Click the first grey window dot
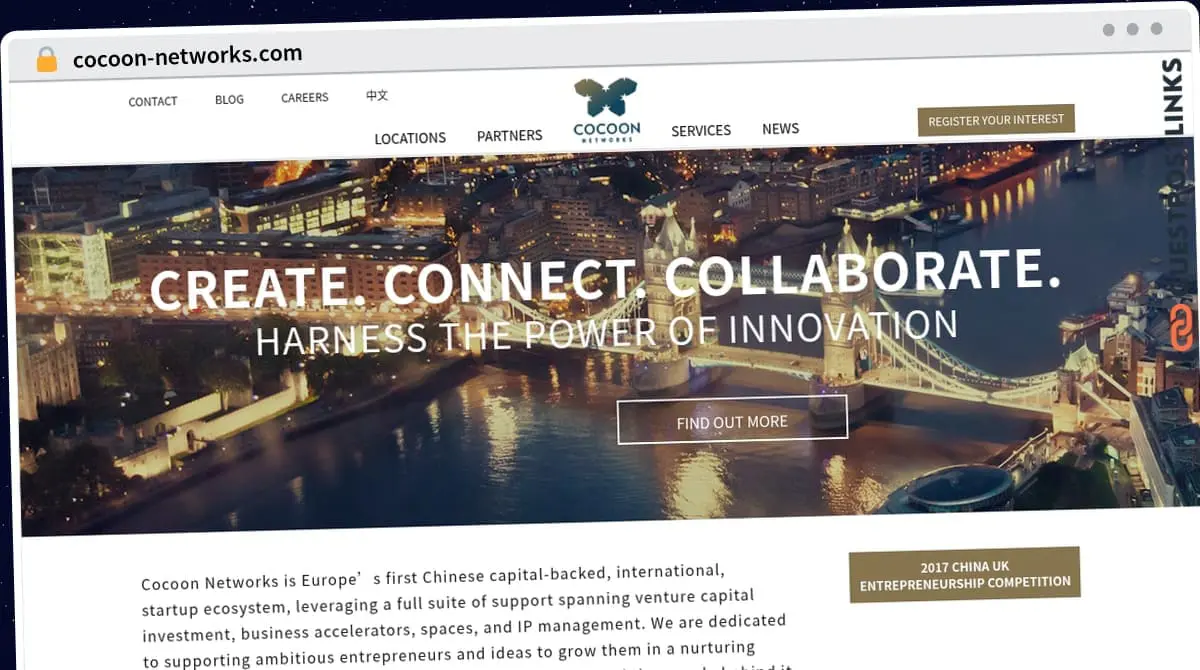The width and height of the screenshot is (1200, 670). (x=1109, y=30)
